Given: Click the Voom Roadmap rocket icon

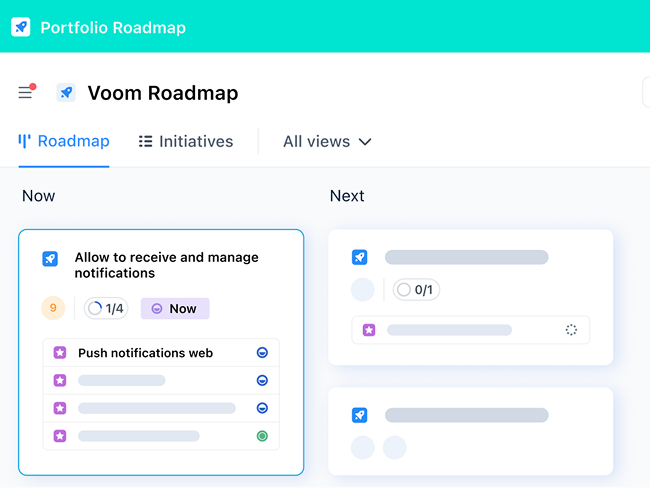Looking at the screenshot, I should (66, 92).
